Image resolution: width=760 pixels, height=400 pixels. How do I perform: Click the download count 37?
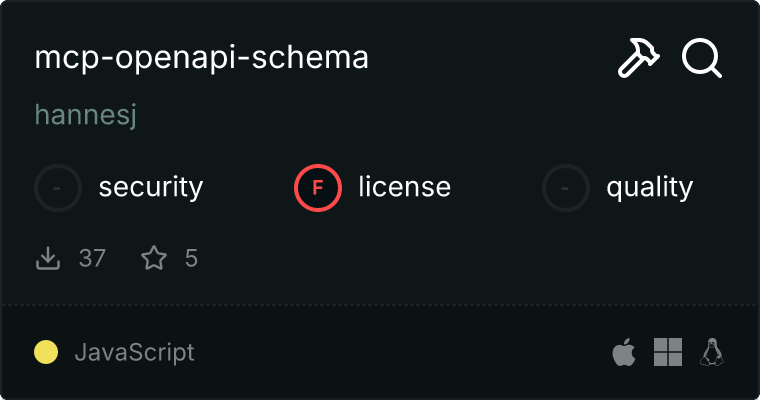coord(92,259)
